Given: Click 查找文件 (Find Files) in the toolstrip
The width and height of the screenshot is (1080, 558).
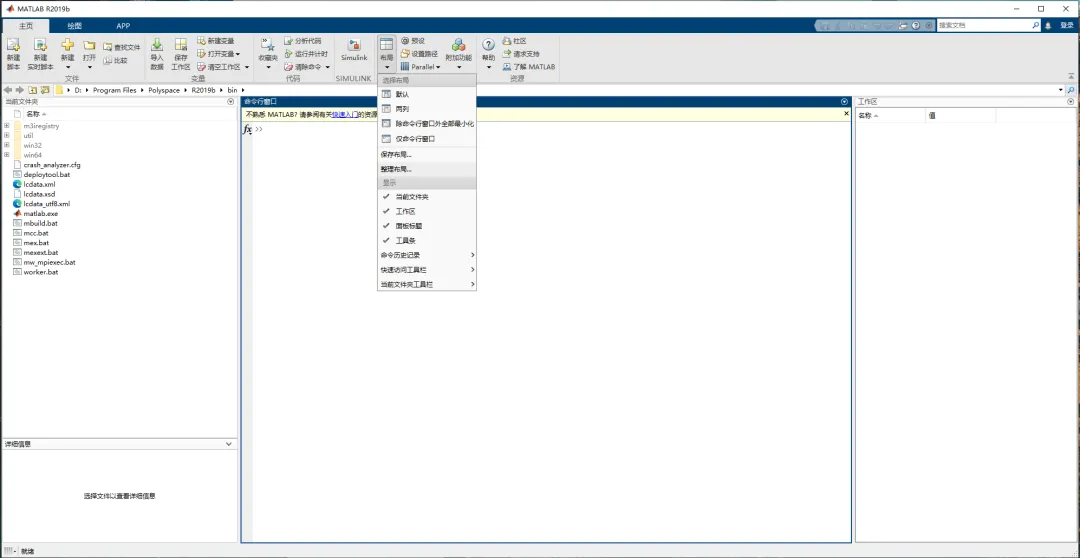Looking at the screenshot, I should coord(121,48).
